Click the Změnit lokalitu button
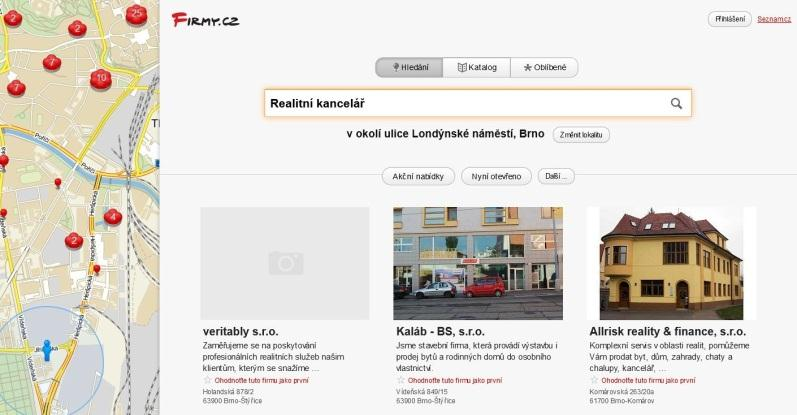Screen dimensions: 797x415 pos(581,135)
